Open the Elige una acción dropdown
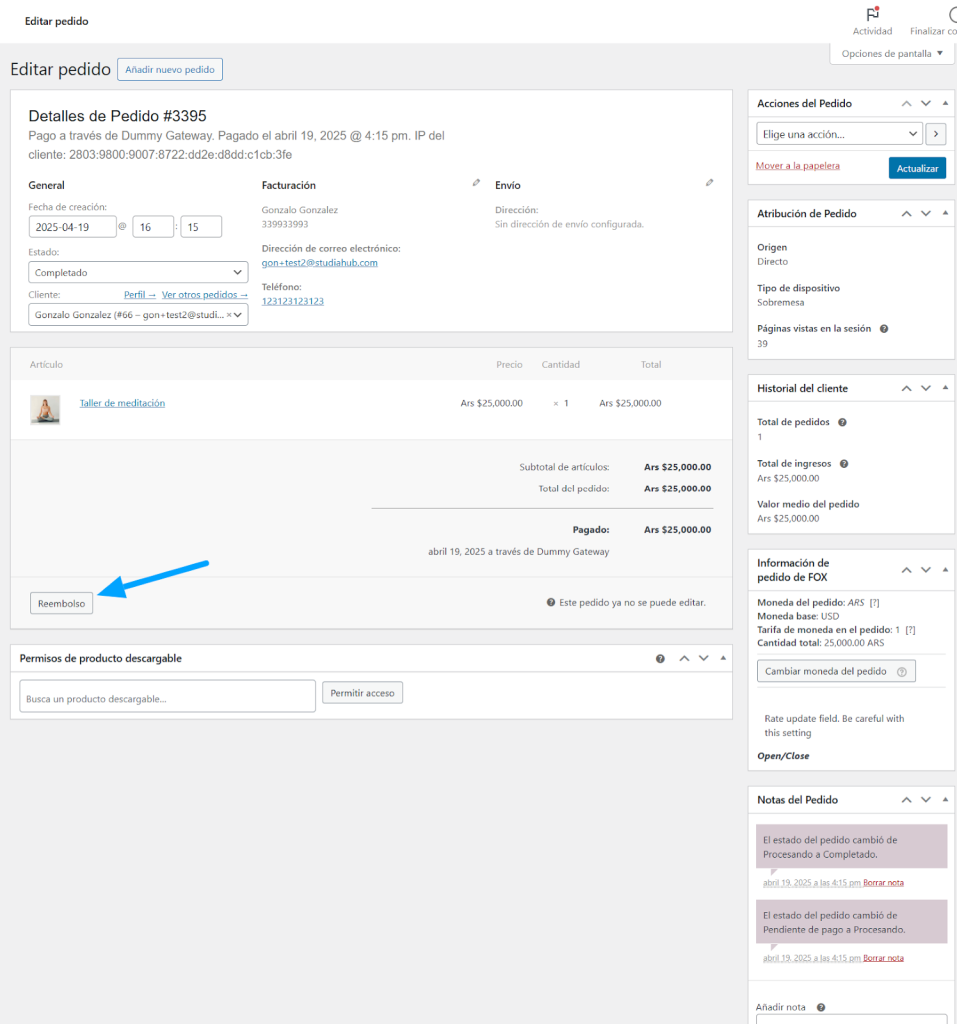Viewport: 957px width, 1024px height. pos(839,134)
